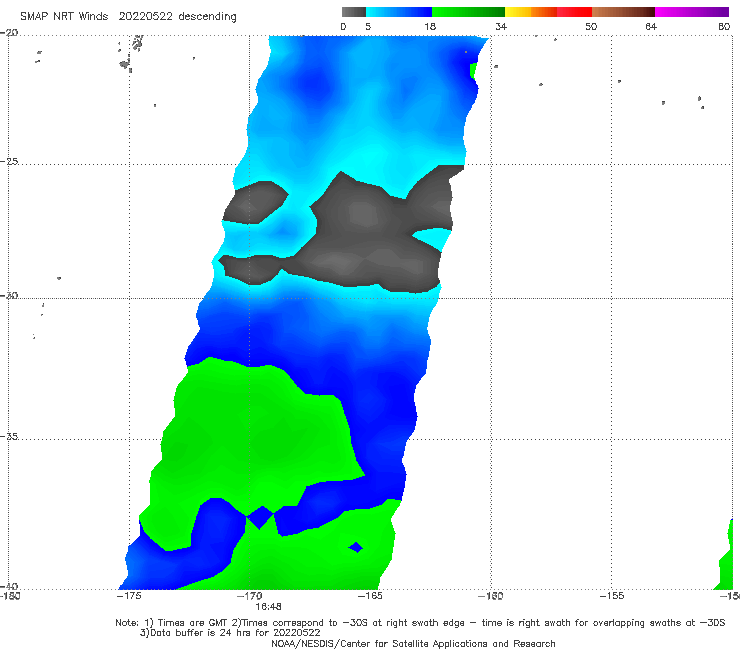Click the 'Data buffer is 24 hrs' note

pyautogui.click(x=230, y=633)
